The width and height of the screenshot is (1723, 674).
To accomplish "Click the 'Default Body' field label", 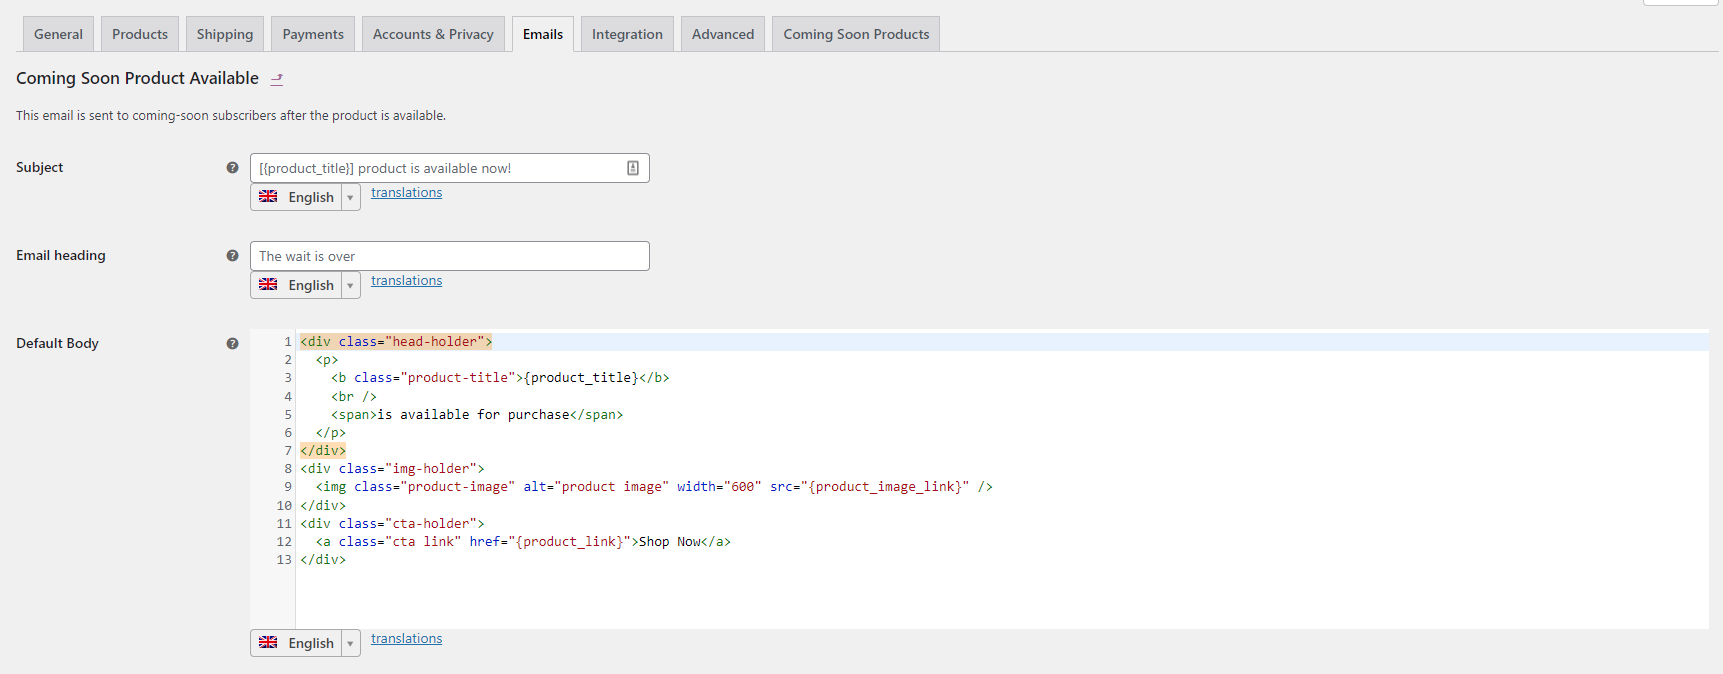I will [57, 344].
